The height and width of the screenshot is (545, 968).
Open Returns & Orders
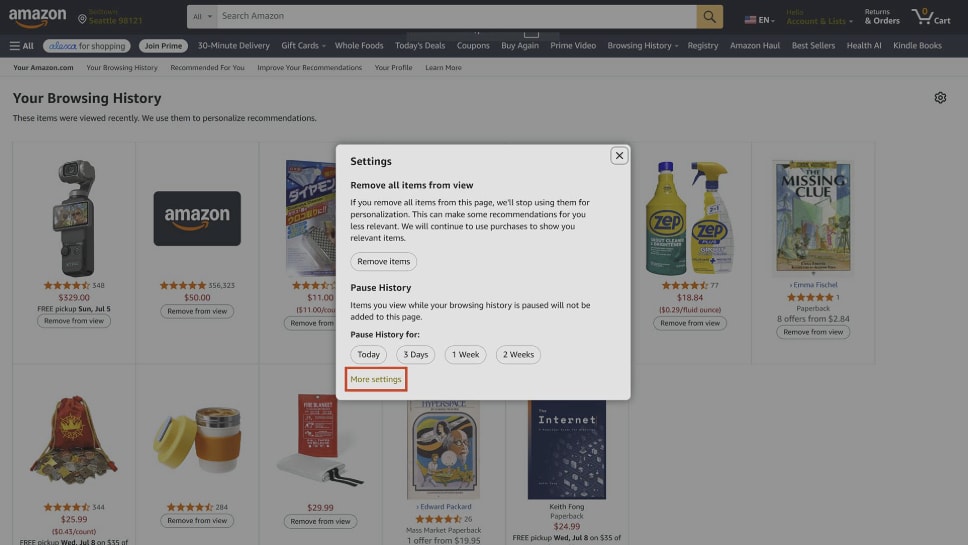[882, 17]
